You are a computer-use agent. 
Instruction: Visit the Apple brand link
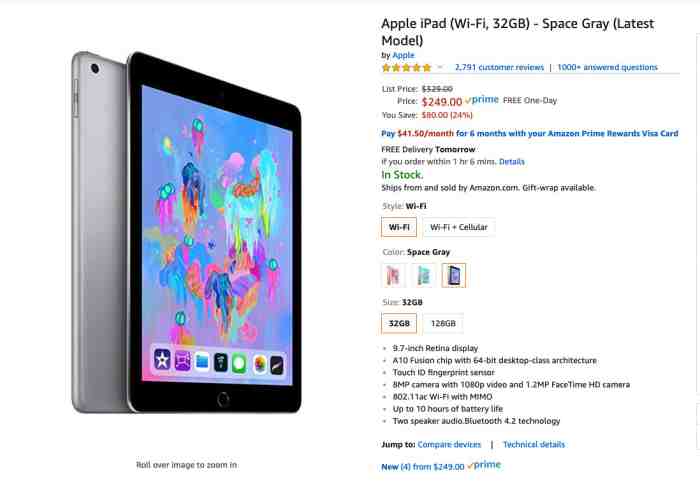coord(403,55)
